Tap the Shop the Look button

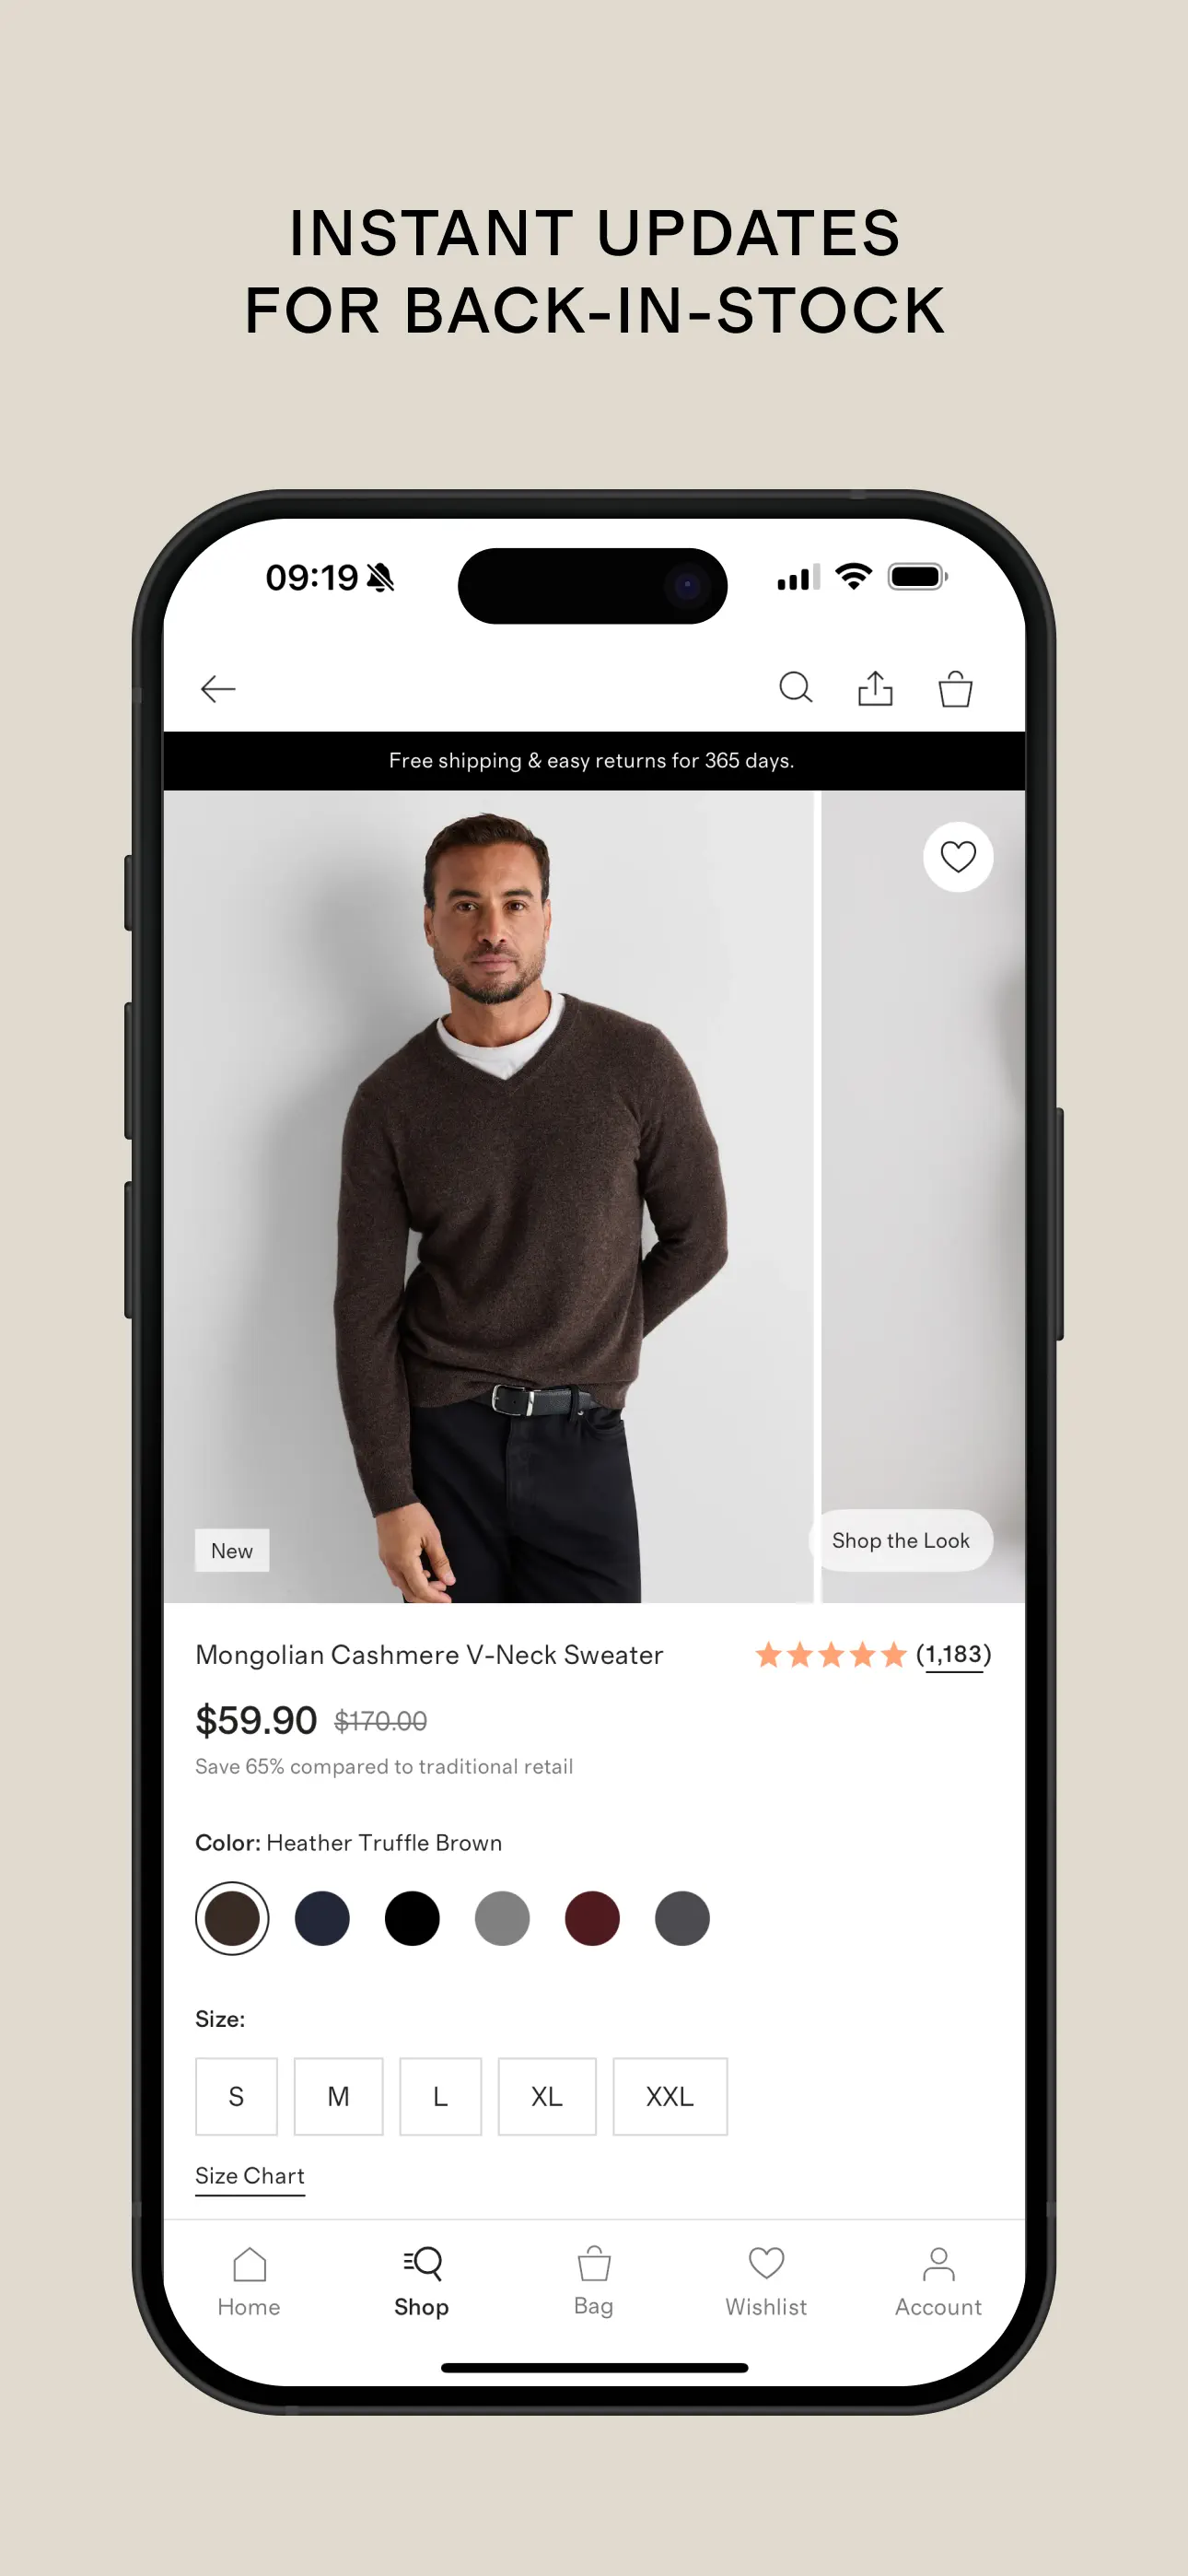pos(901,1540)
